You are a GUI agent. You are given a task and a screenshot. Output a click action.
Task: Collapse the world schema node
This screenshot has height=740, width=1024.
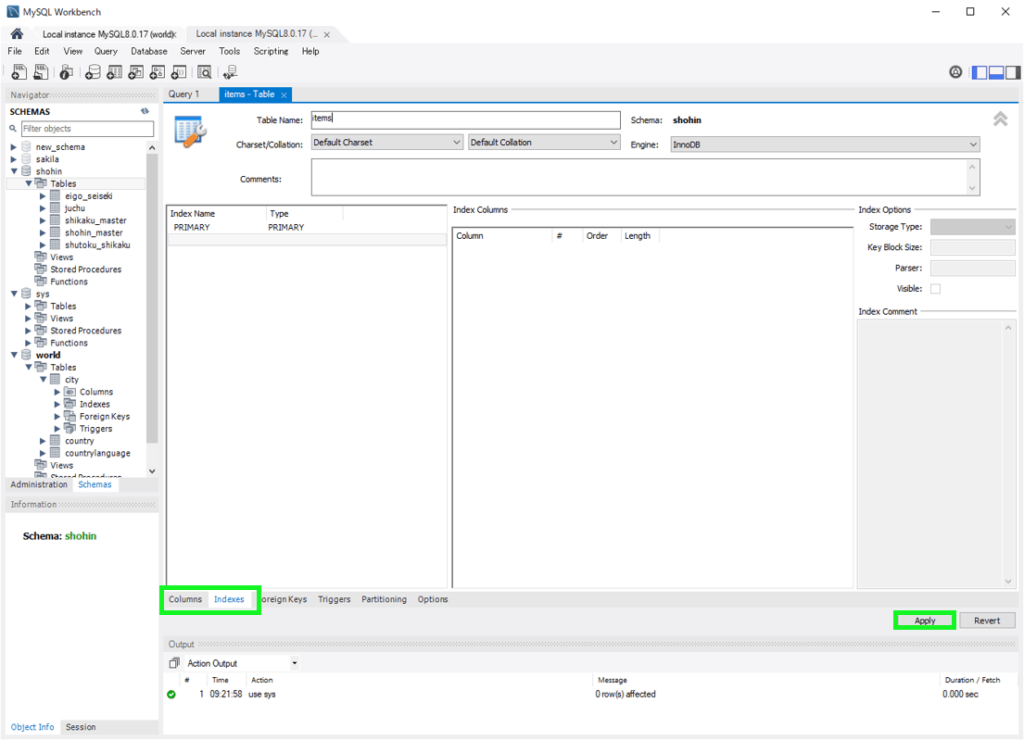tap(14, 355)
